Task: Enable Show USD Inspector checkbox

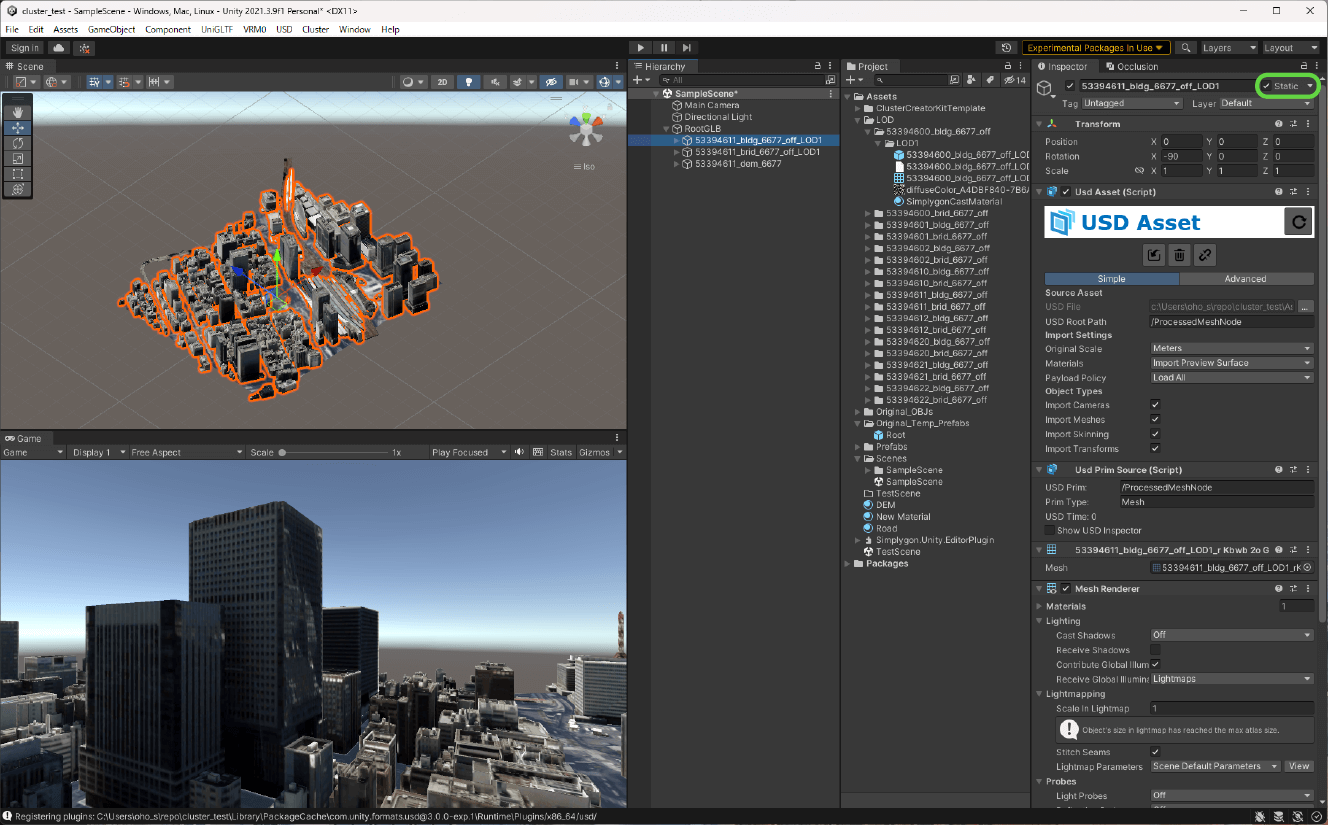Action: coord(1049,530)
